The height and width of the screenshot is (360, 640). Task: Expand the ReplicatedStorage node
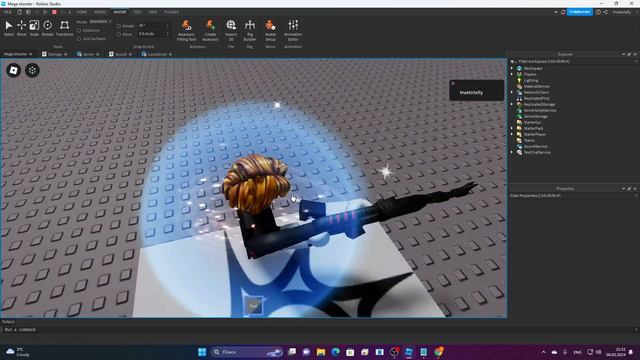pos(512,104)
